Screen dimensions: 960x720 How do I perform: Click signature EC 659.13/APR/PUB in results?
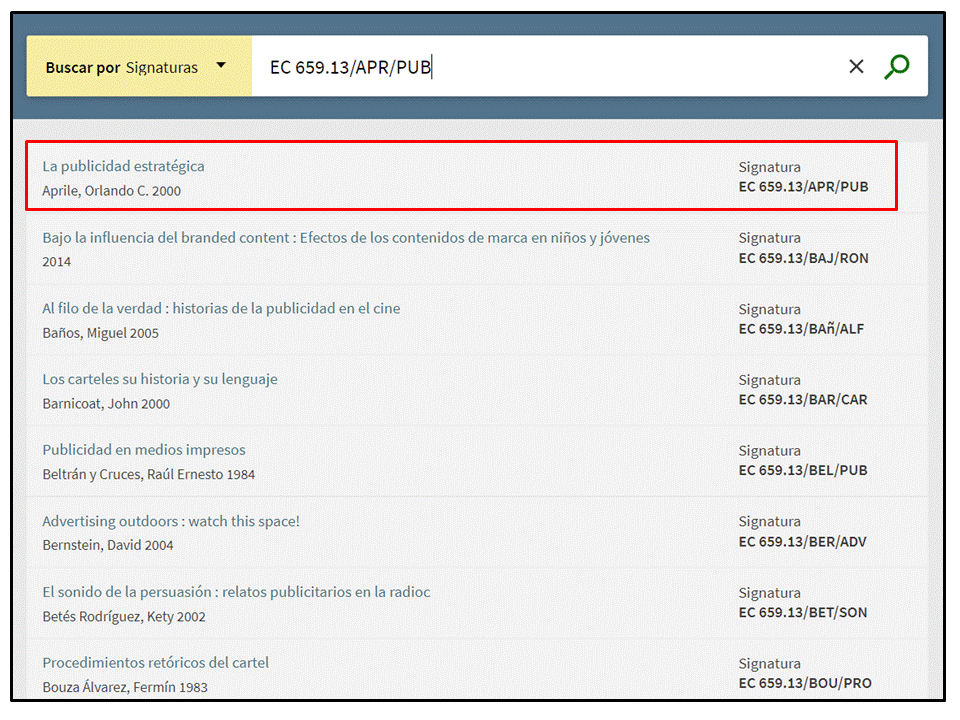803,187
